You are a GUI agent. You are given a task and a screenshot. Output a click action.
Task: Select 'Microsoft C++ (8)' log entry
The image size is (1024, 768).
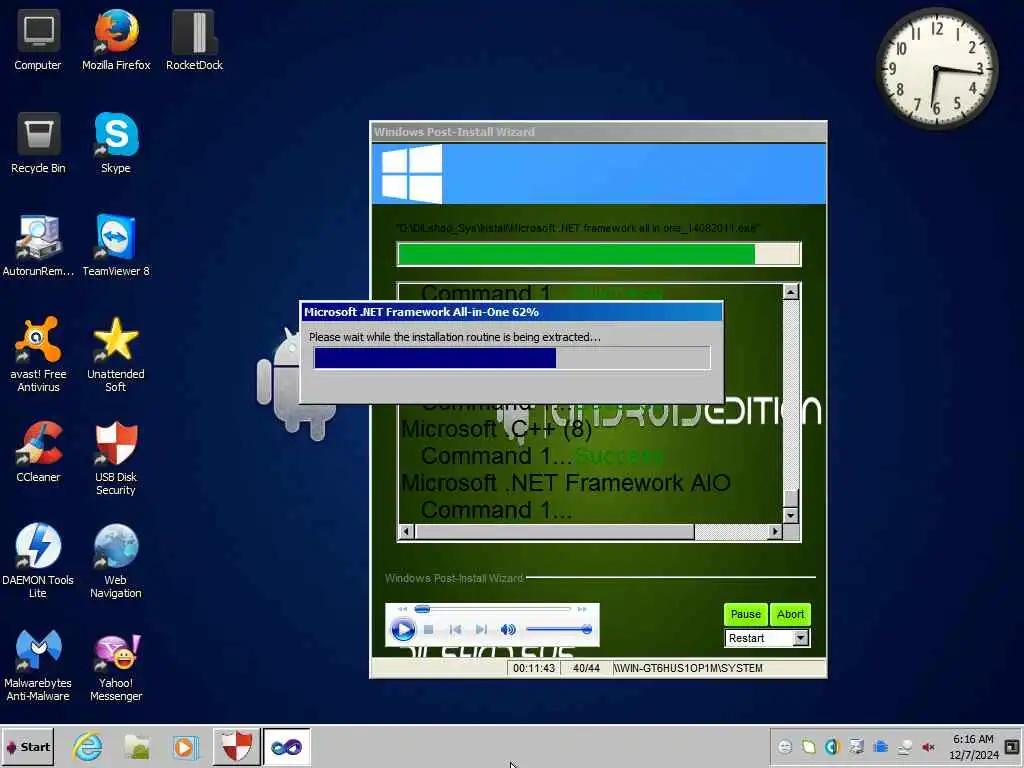(x=496, y=429)
